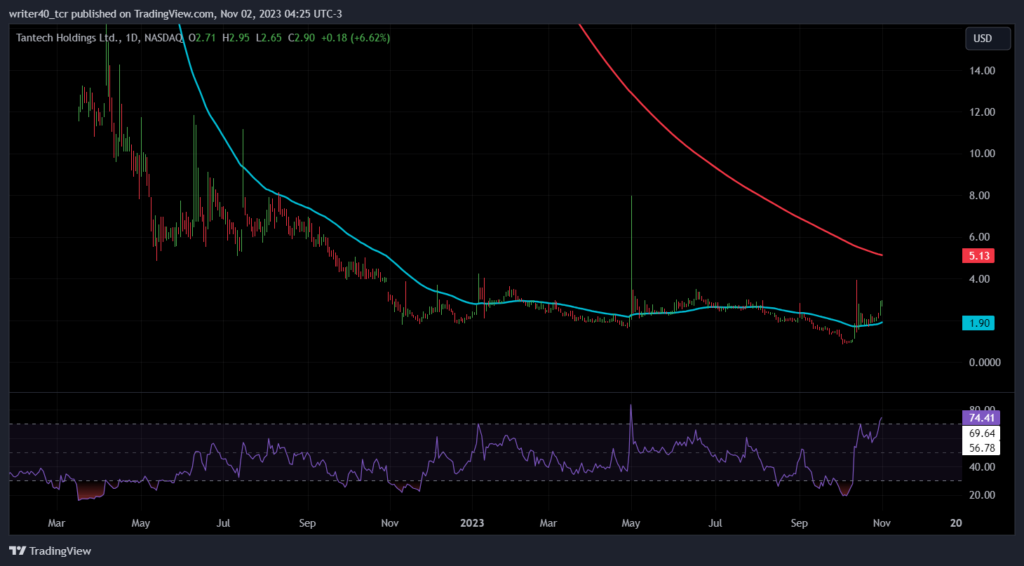
Task: Click the RSI level label 69.64
Action: click(x=981, y=433)
